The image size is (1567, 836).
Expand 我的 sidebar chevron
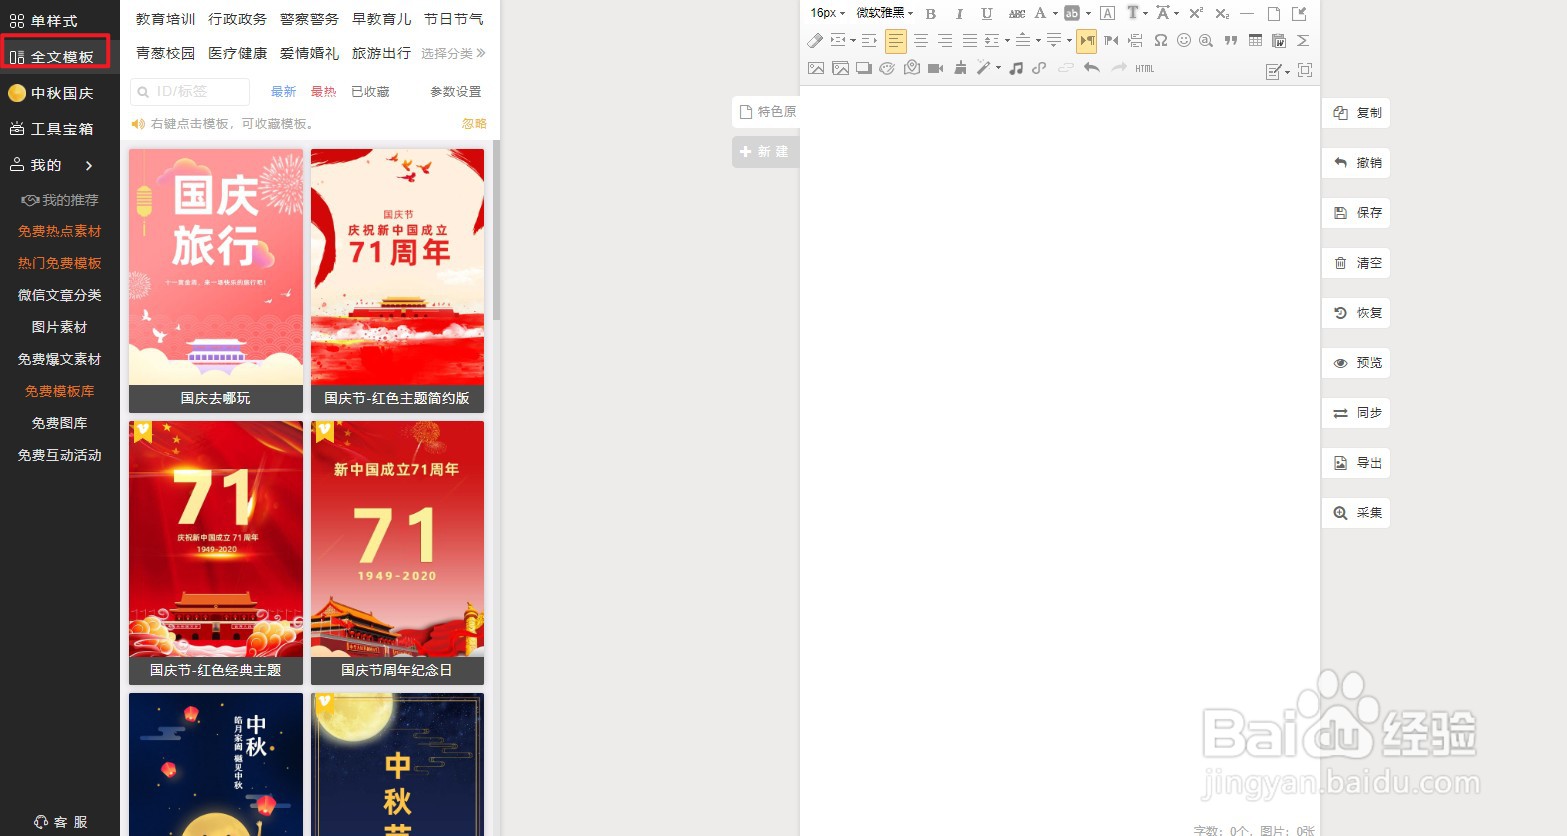coord(89,165)
